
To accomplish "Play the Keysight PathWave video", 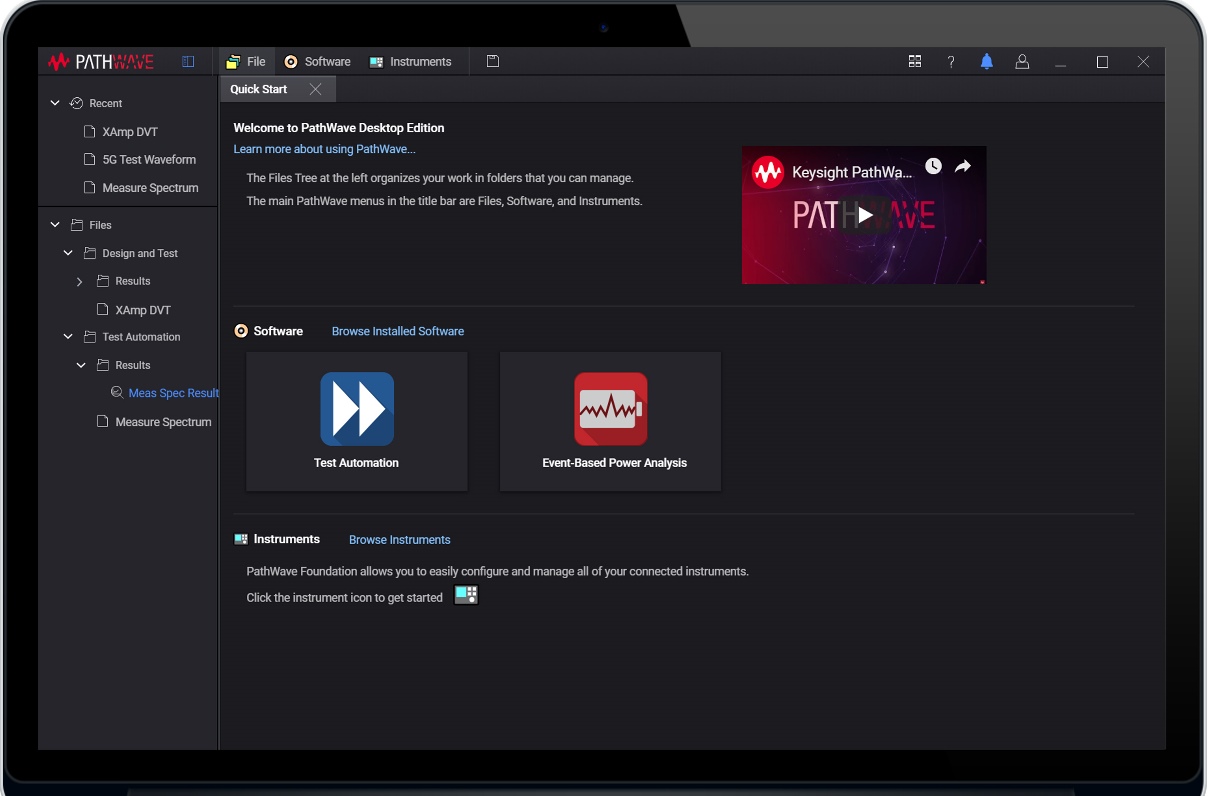I will pos(865,215).
